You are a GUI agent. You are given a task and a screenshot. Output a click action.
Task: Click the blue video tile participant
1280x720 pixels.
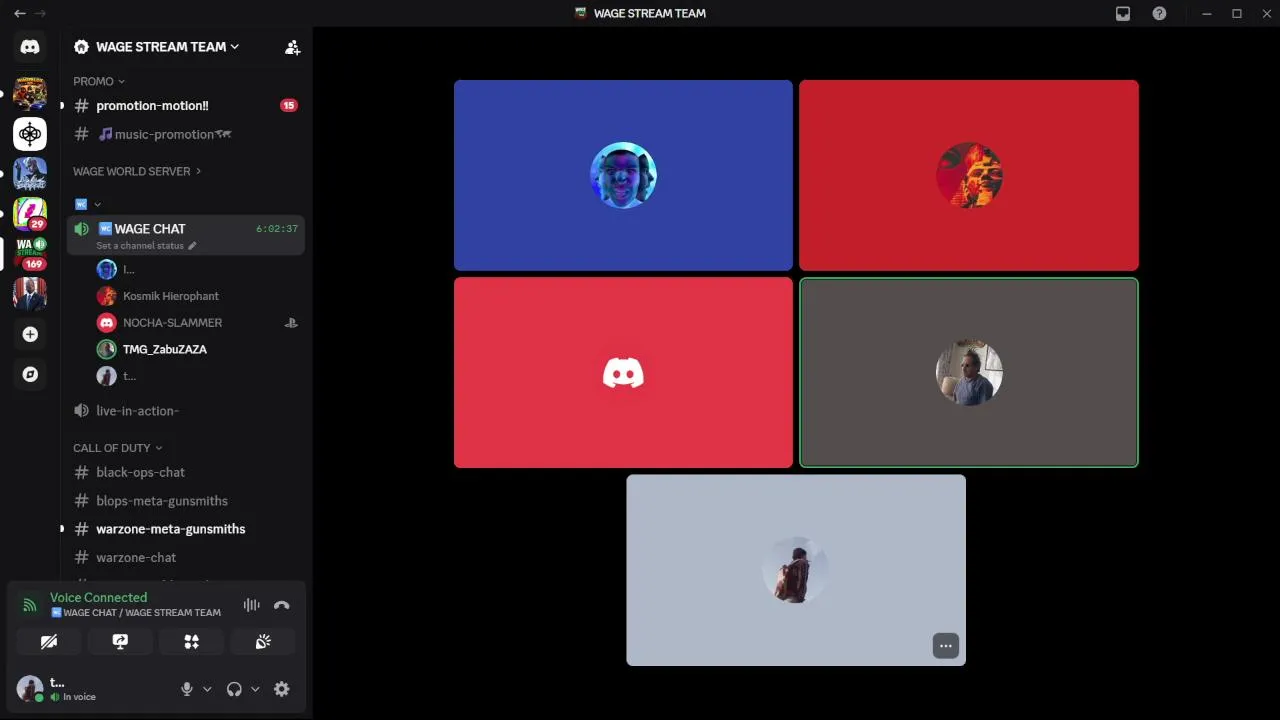tap(623, 175)
